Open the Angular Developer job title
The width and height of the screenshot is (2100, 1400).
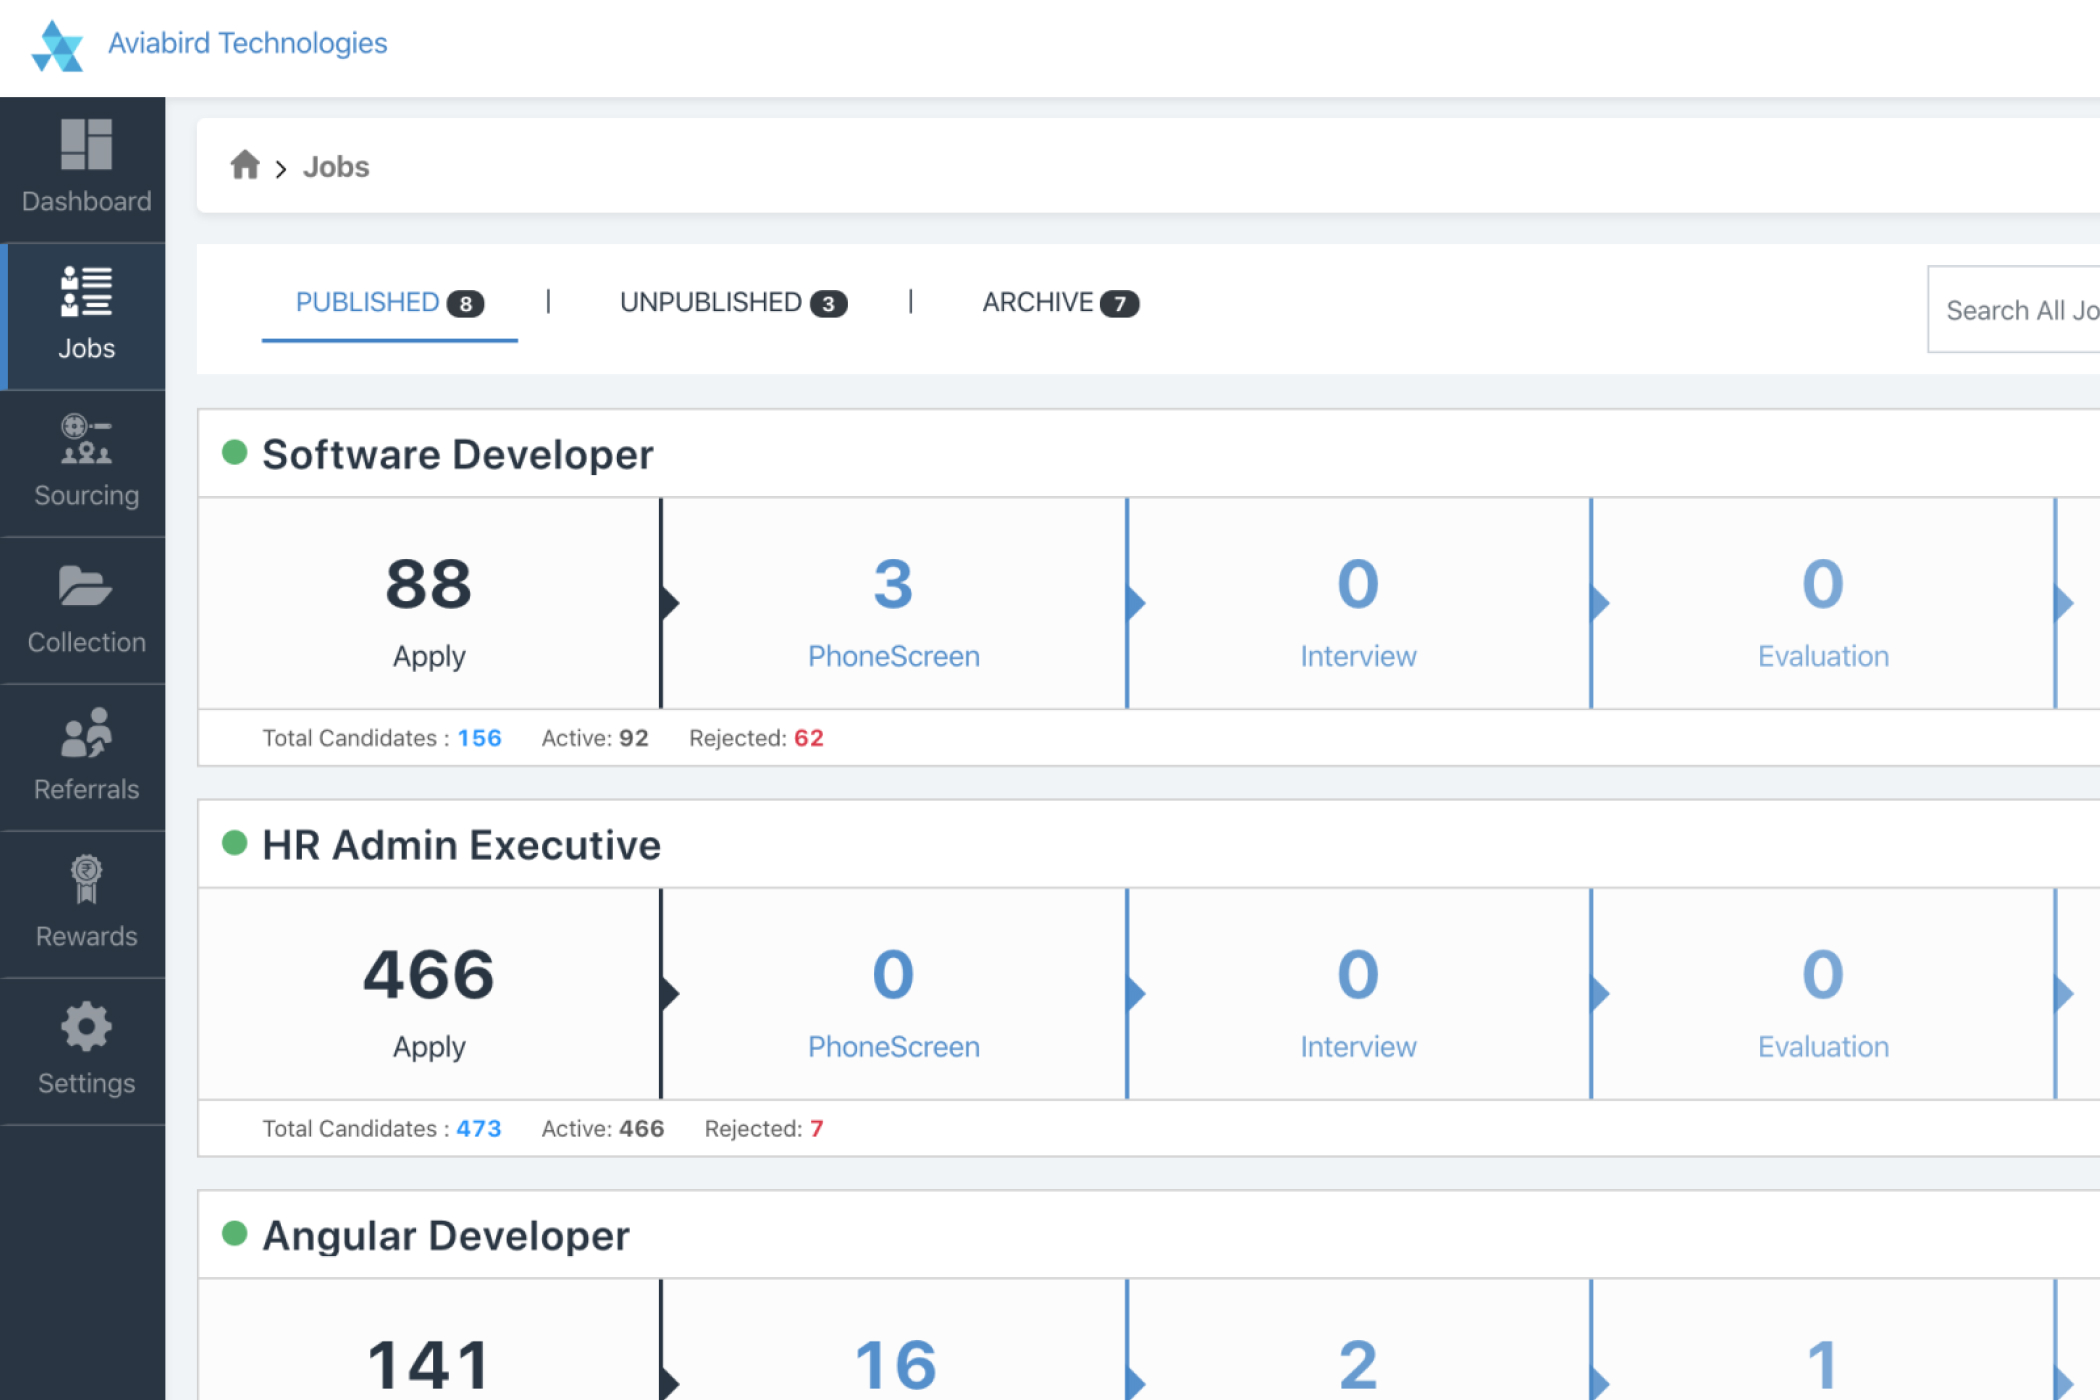(x=446, y=1236)
